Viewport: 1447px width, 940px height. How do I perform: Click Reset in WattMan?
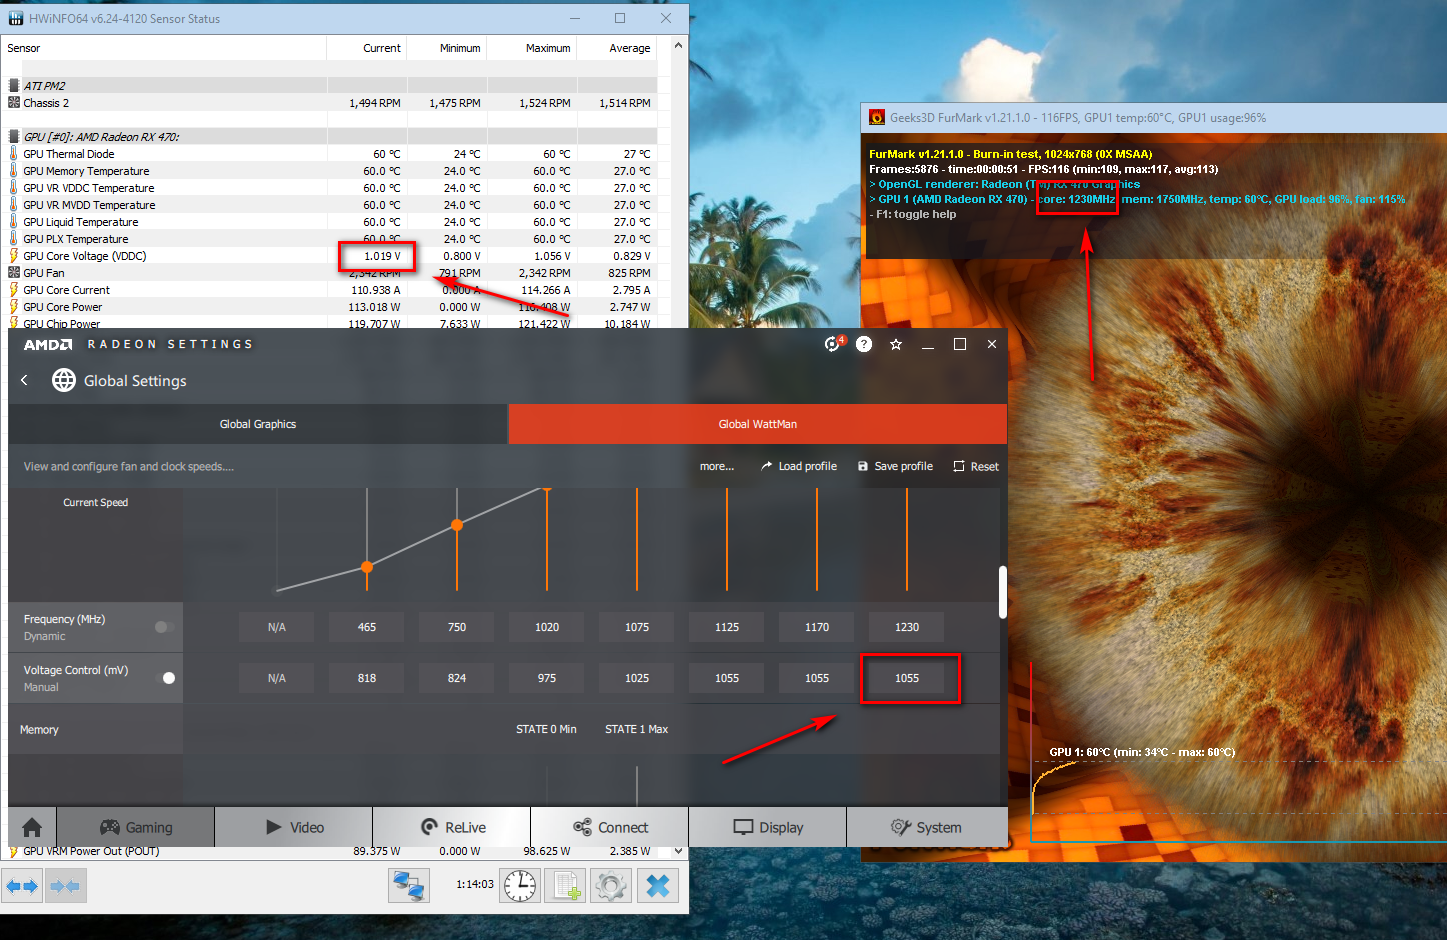pos(976,466)
